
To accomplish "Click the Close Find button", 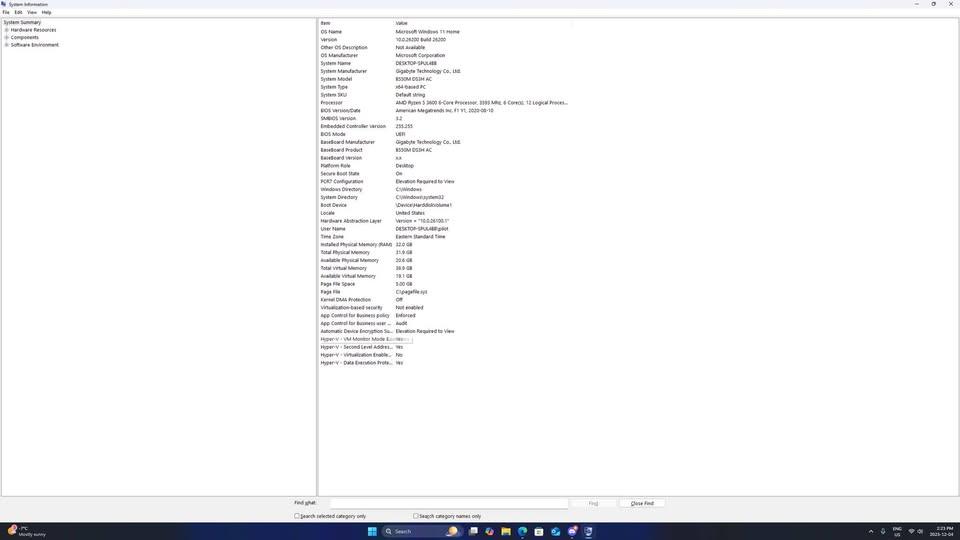I will 642,503.
